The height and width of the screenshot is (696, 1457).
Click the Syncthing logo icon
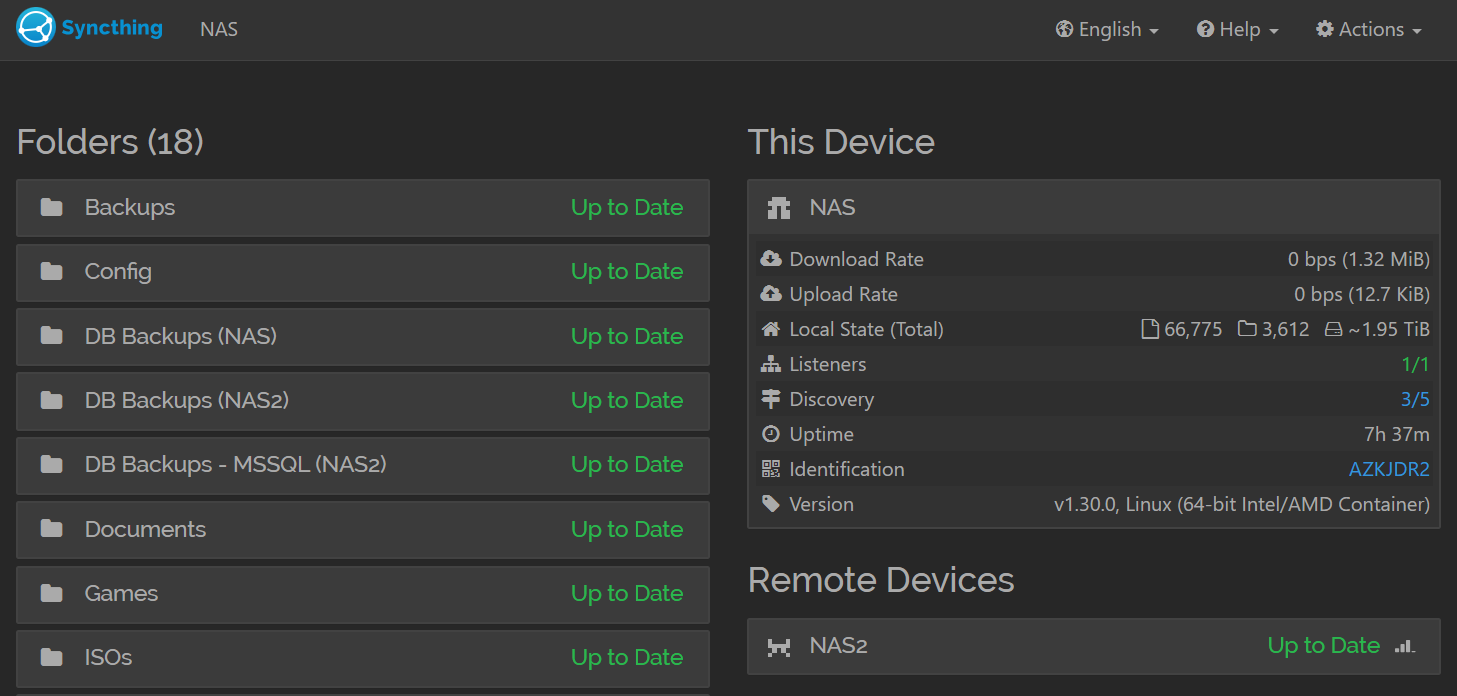pyautogui.click(x=36, y=28)
